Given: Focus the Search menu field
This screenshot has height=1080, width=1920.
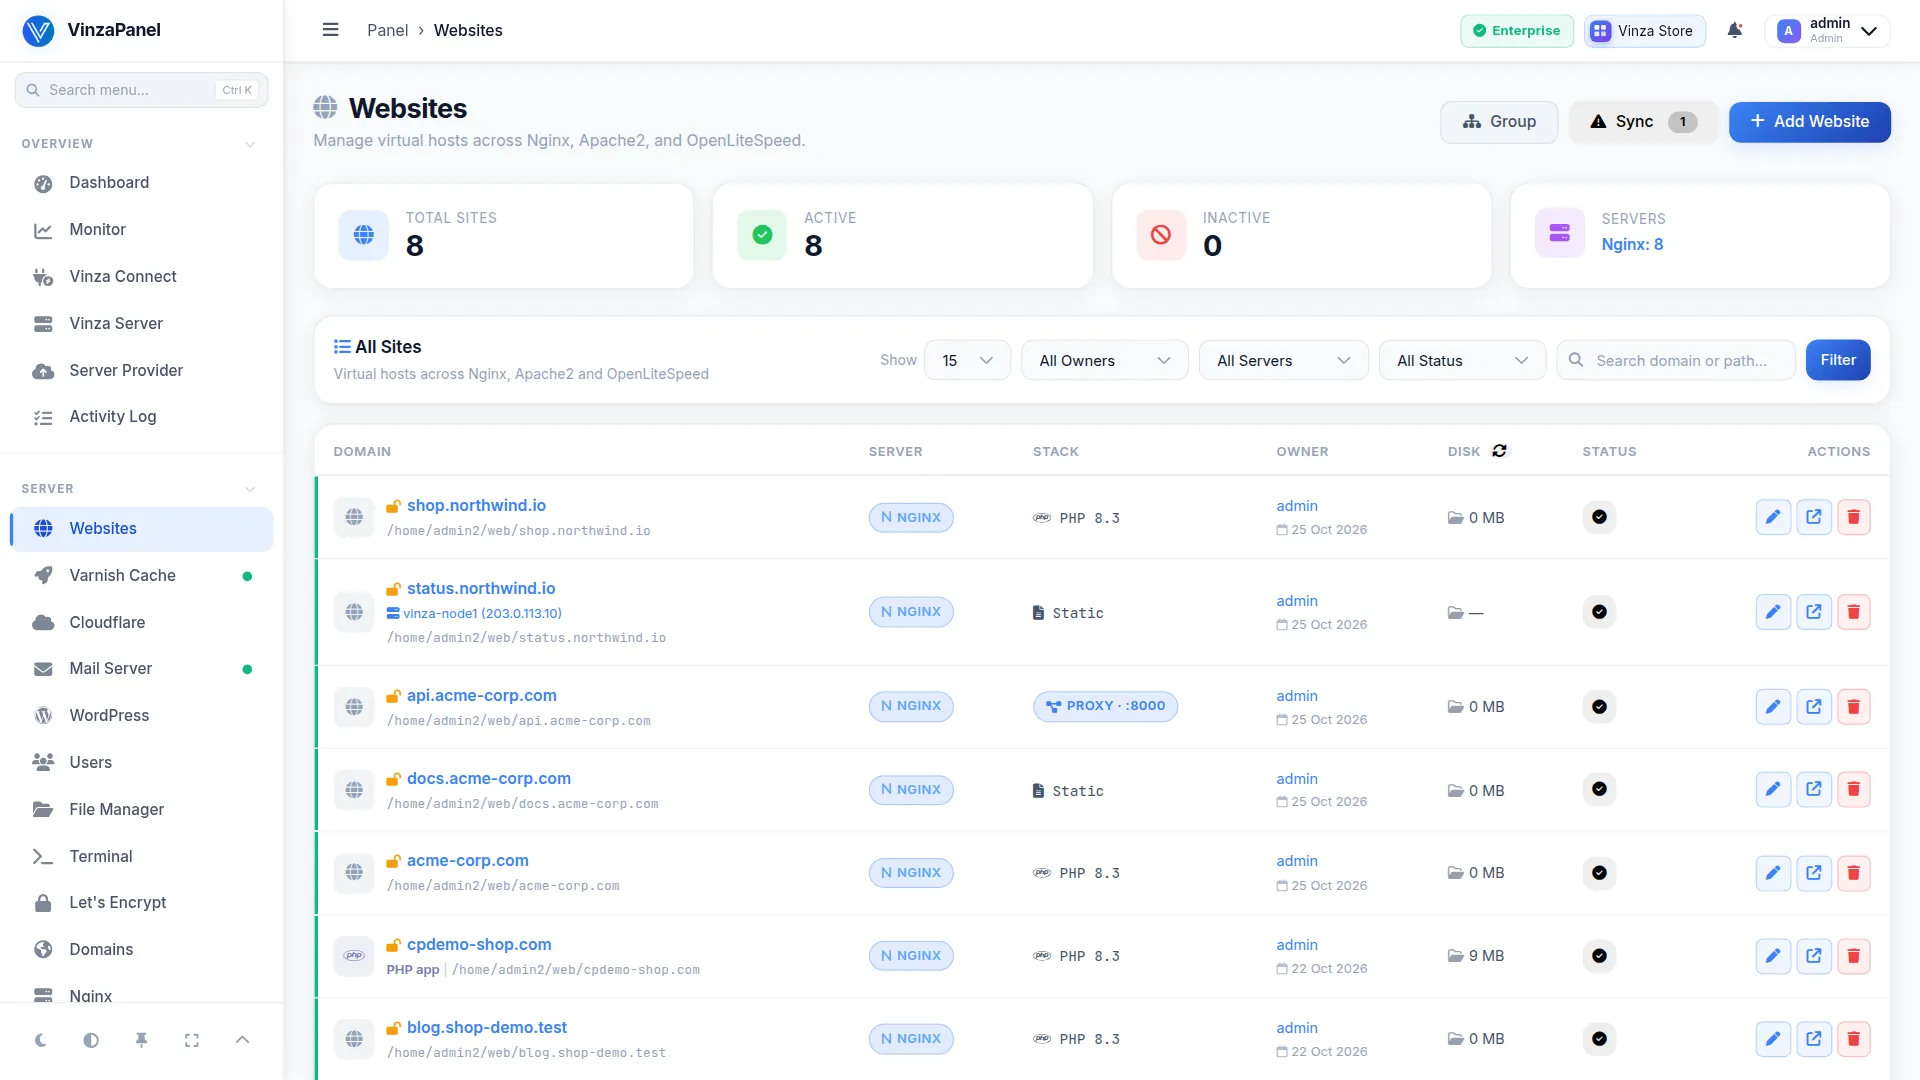Looking at the screenshot, I should (x=141, y=90).
